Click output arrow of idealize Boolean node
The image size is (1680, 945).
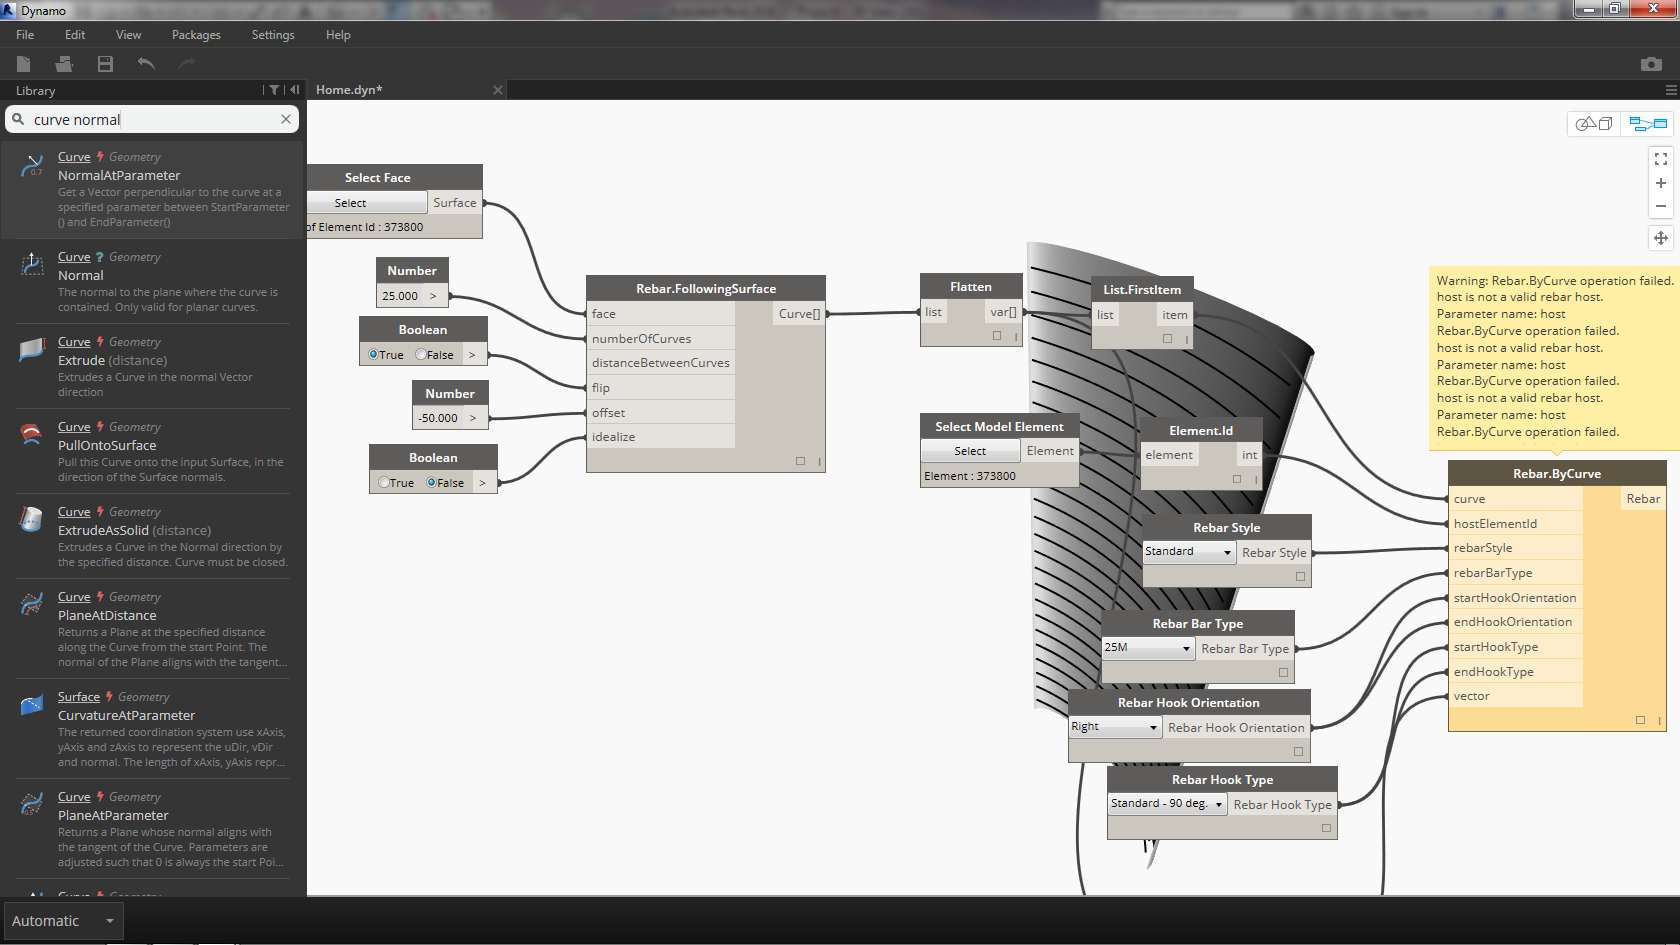[482, 483]
